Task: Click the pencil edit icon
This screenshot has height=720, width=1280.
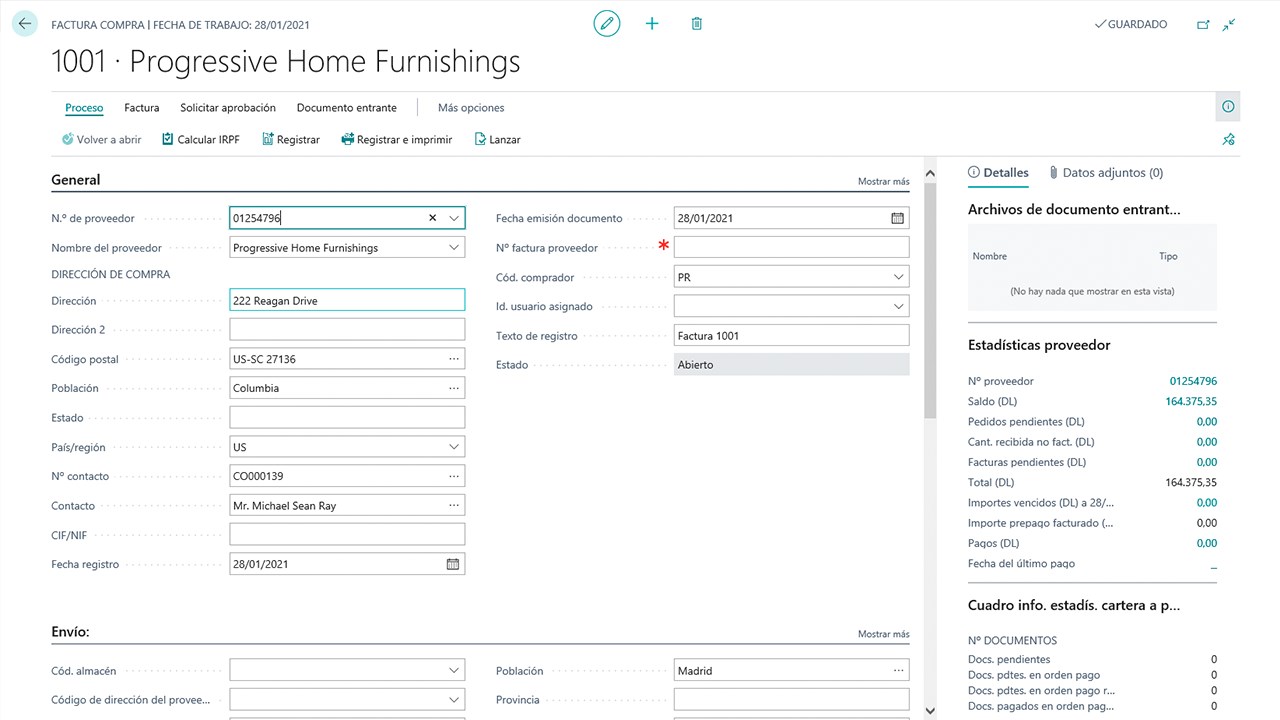Action: (x=607, y=23)
